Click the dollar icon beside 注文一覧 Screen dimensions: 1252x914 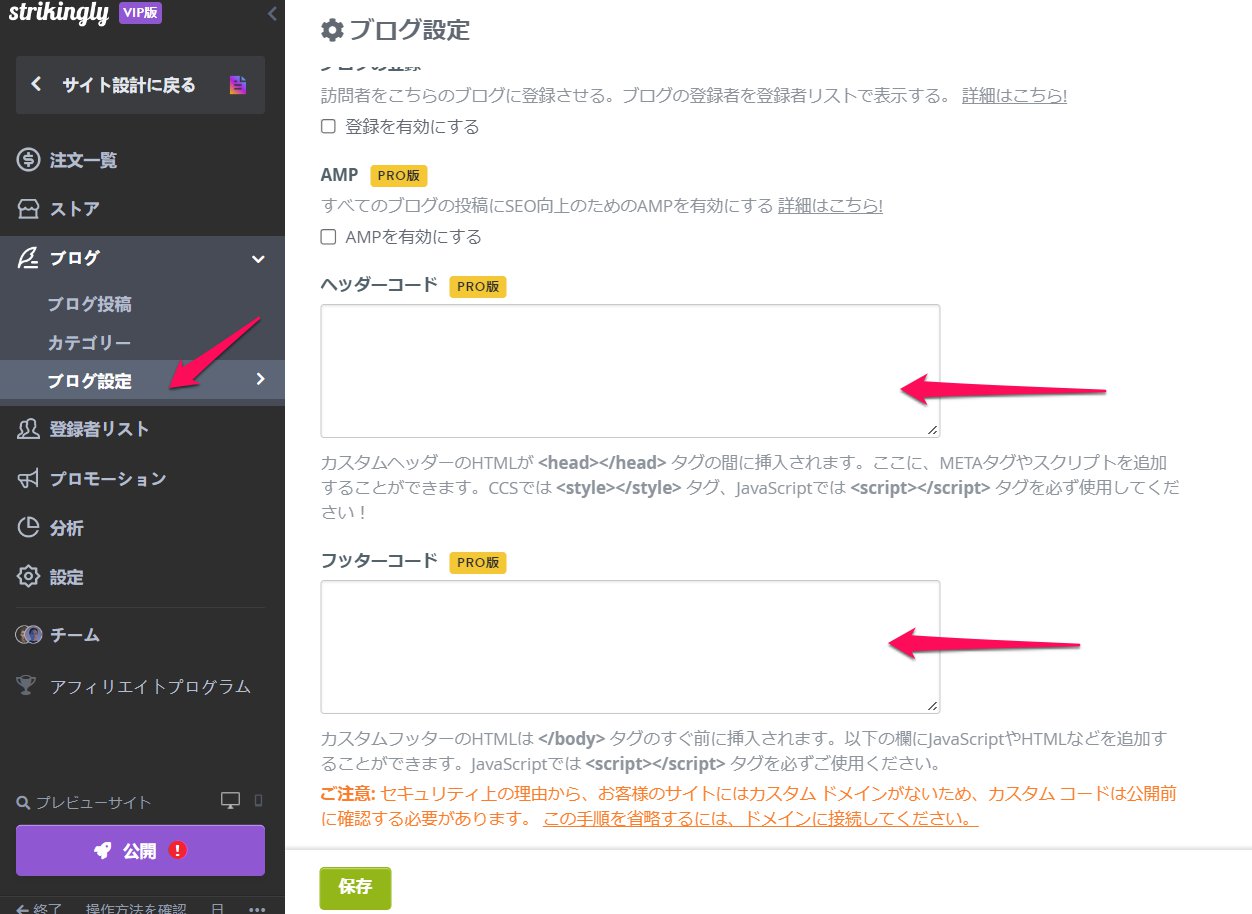point(28,160)
